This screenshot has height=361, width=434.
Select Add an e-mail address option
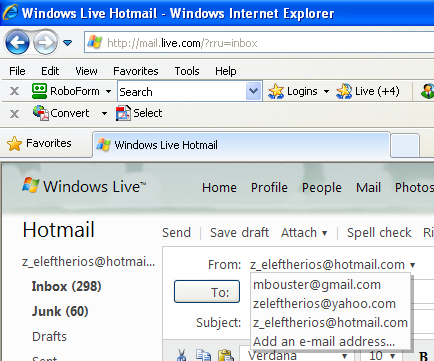(x=324, y=342)
